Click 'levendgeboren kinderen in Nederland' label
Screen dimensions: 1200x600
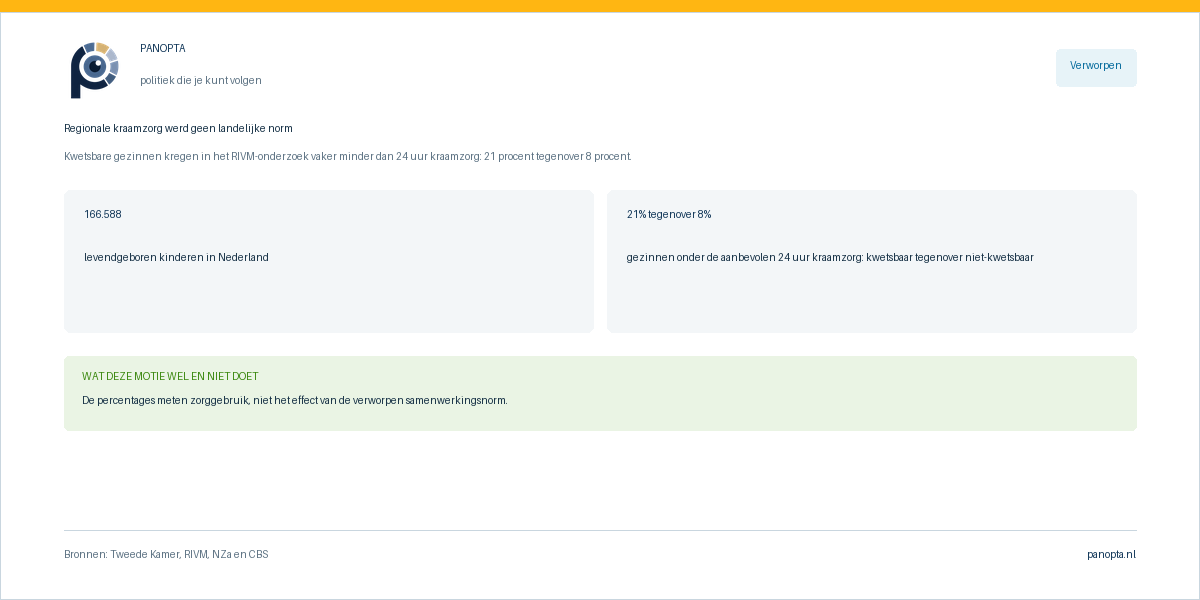point(176,257)
